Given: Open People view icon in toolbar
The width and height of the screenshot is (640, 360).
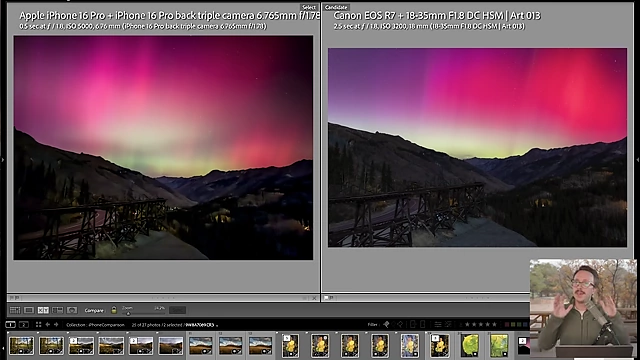Looking at the screenshot, I should pos(72,310).
